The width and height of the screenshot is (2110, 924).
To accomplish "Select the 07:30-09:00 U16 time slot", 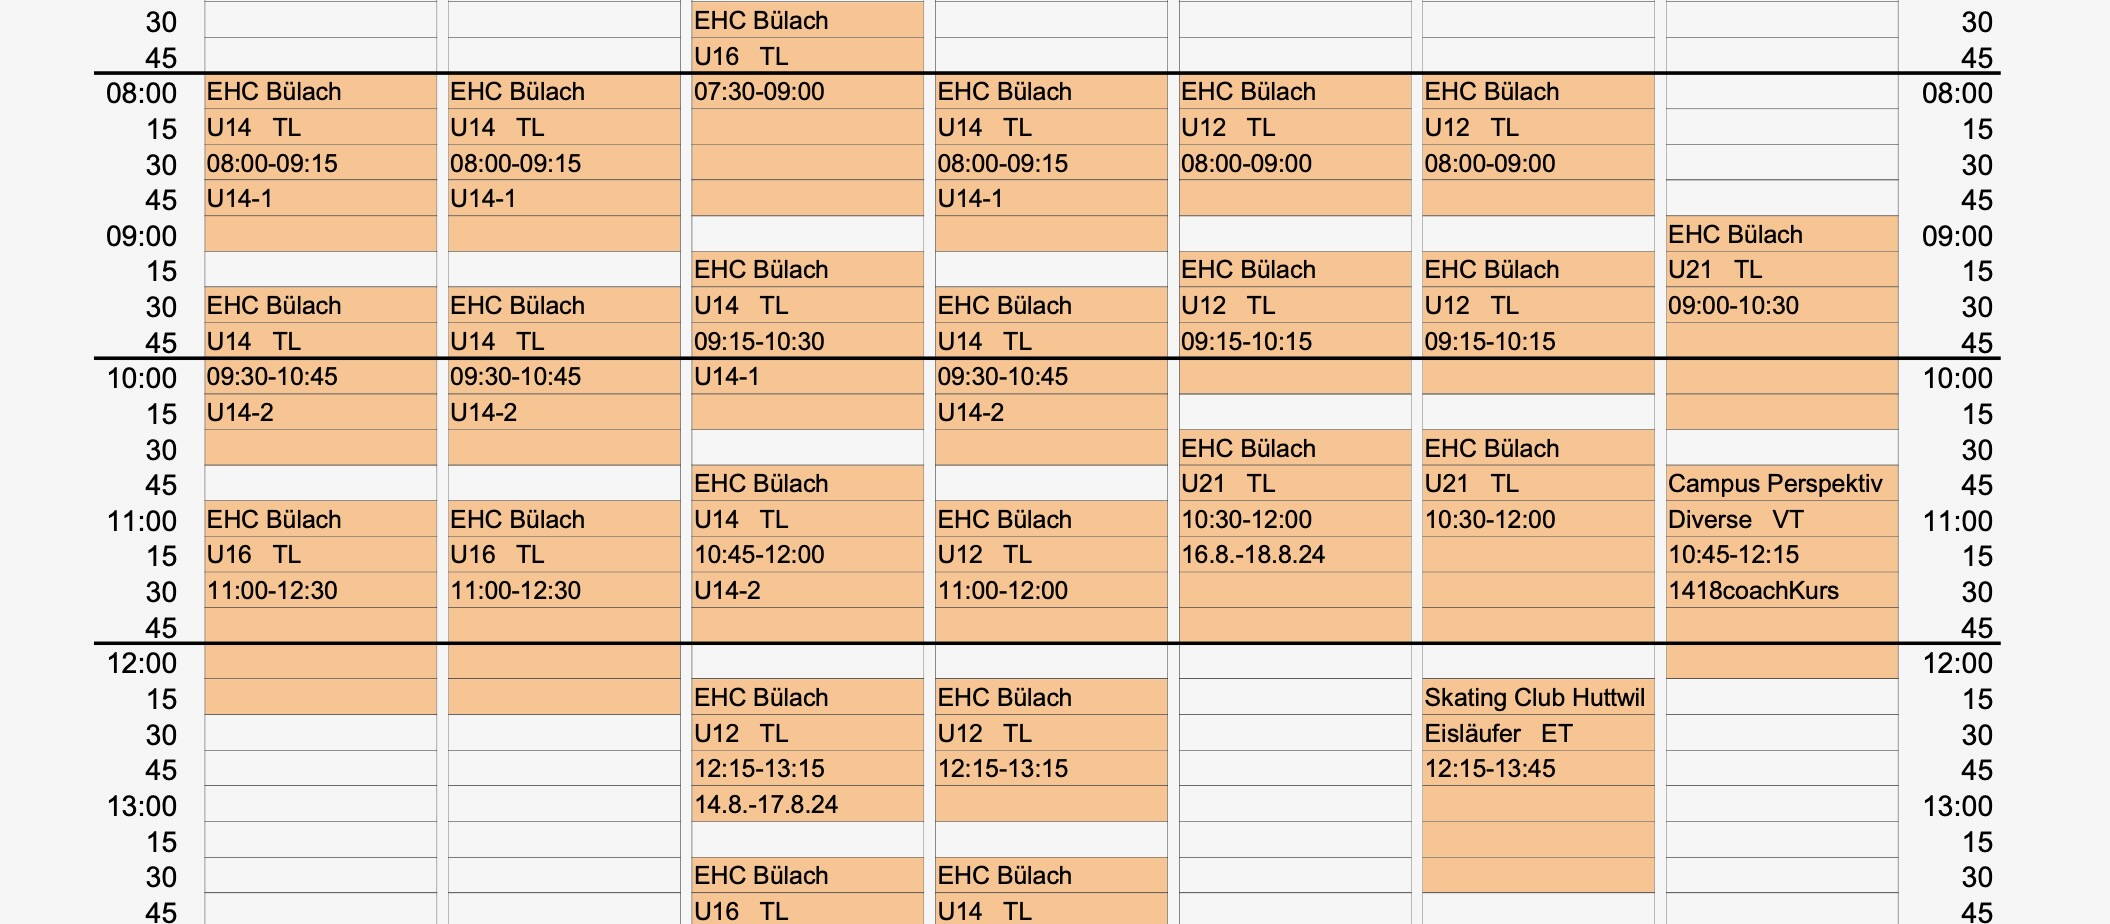I will (x=759, y=92).
